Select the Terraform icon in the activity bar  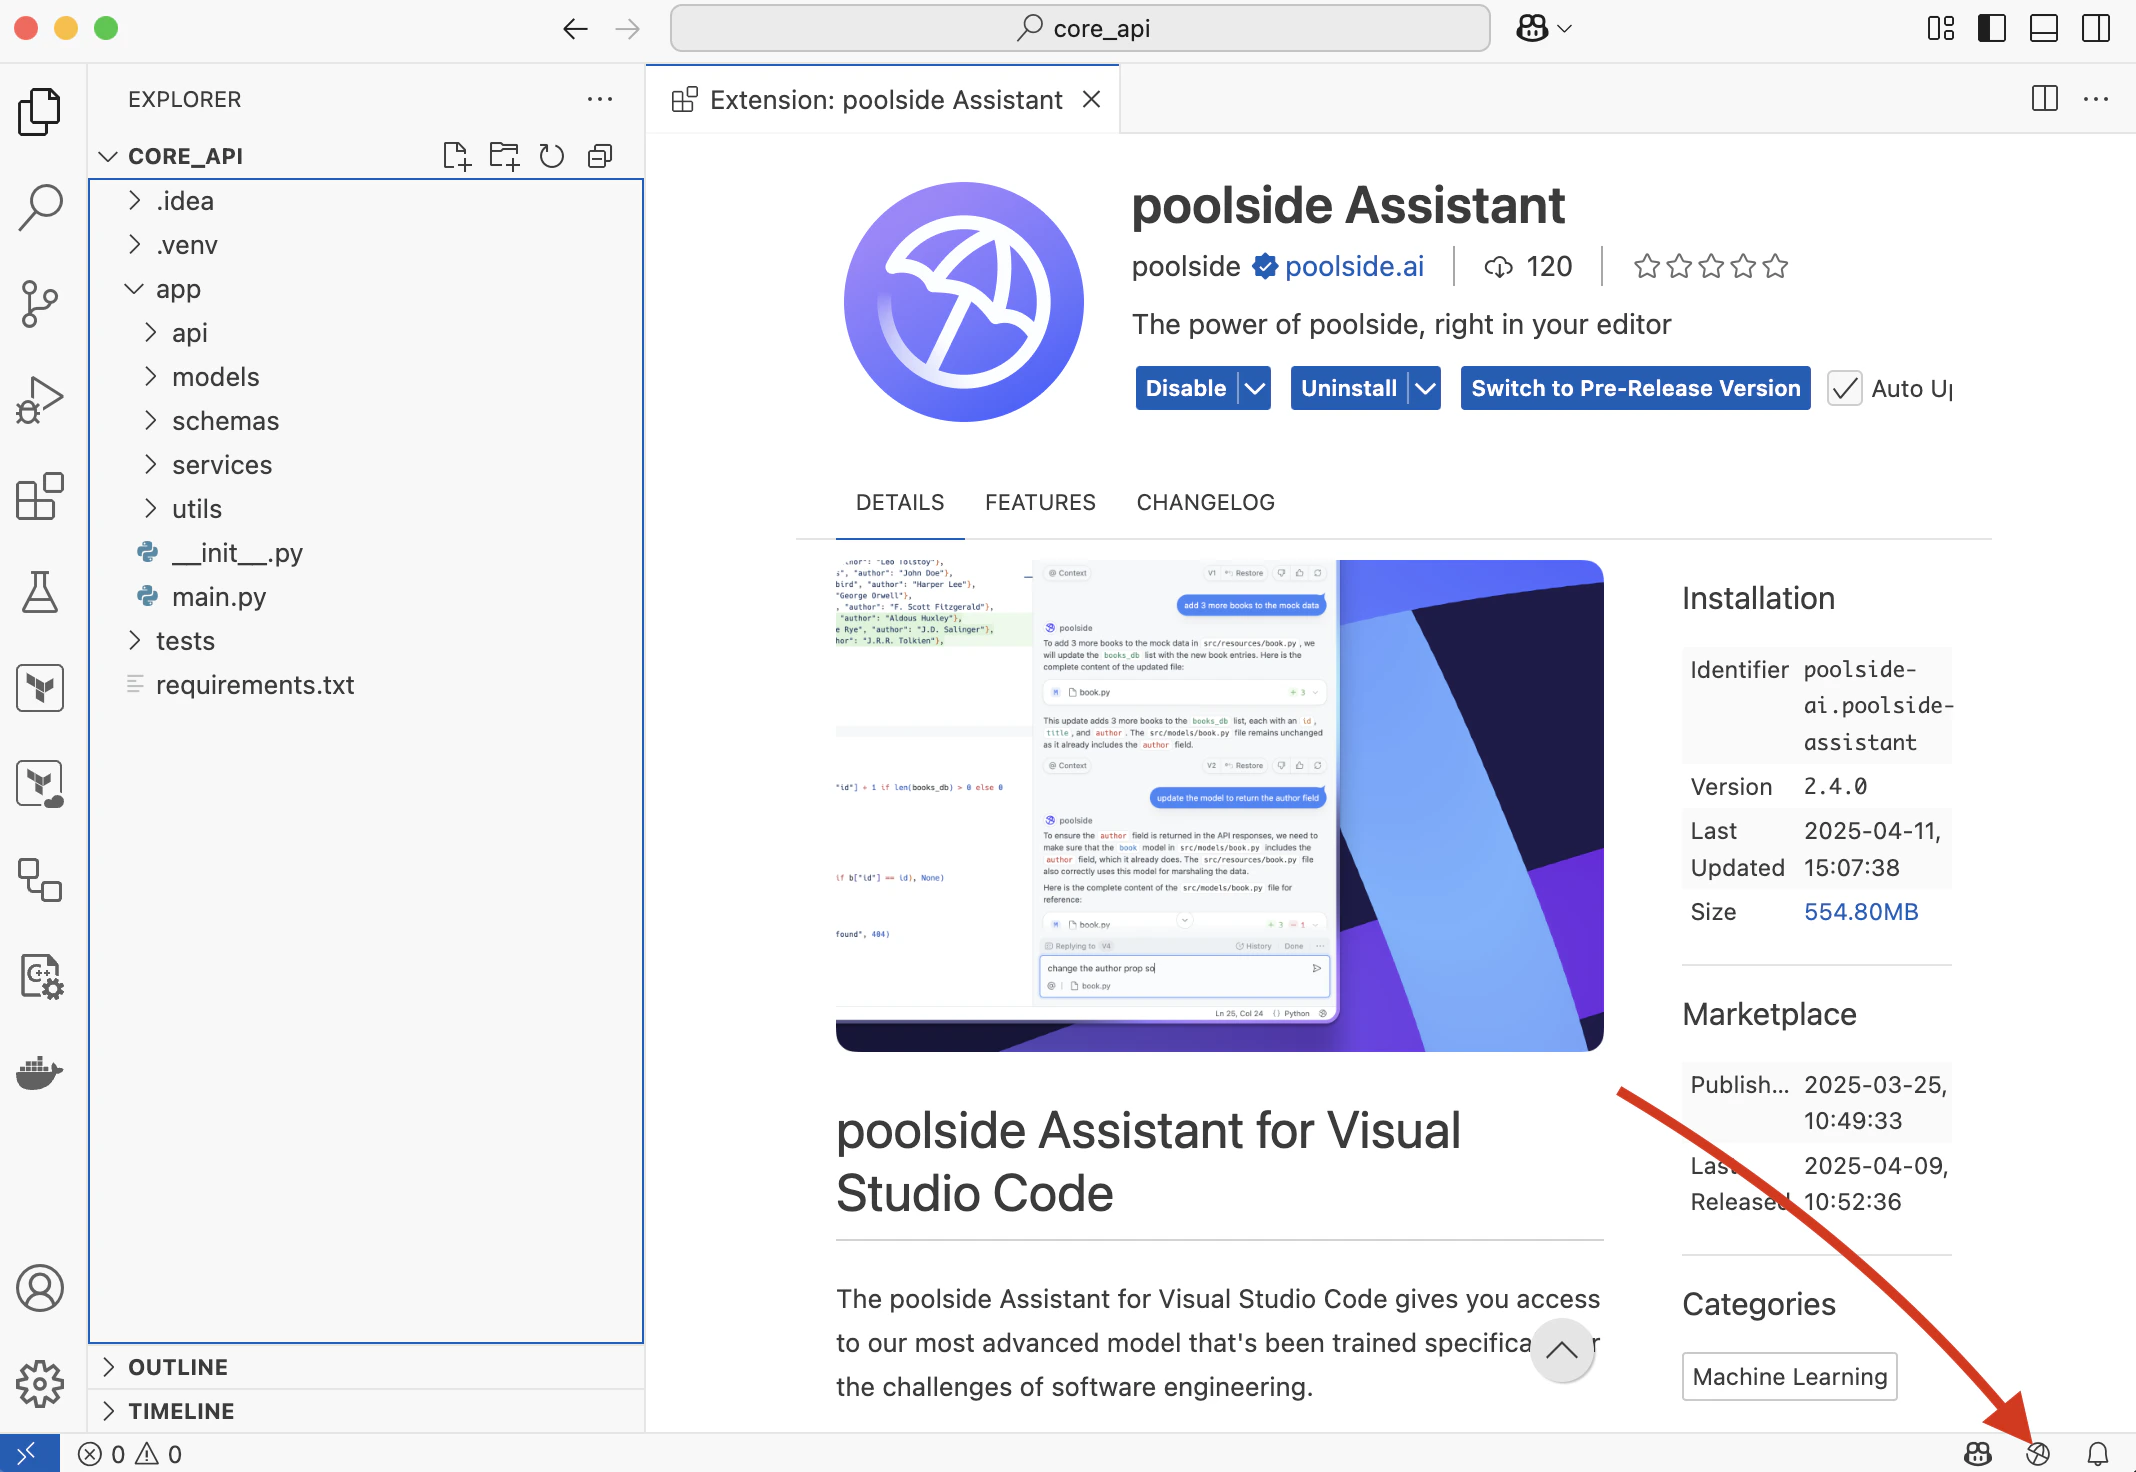point(40,687)
